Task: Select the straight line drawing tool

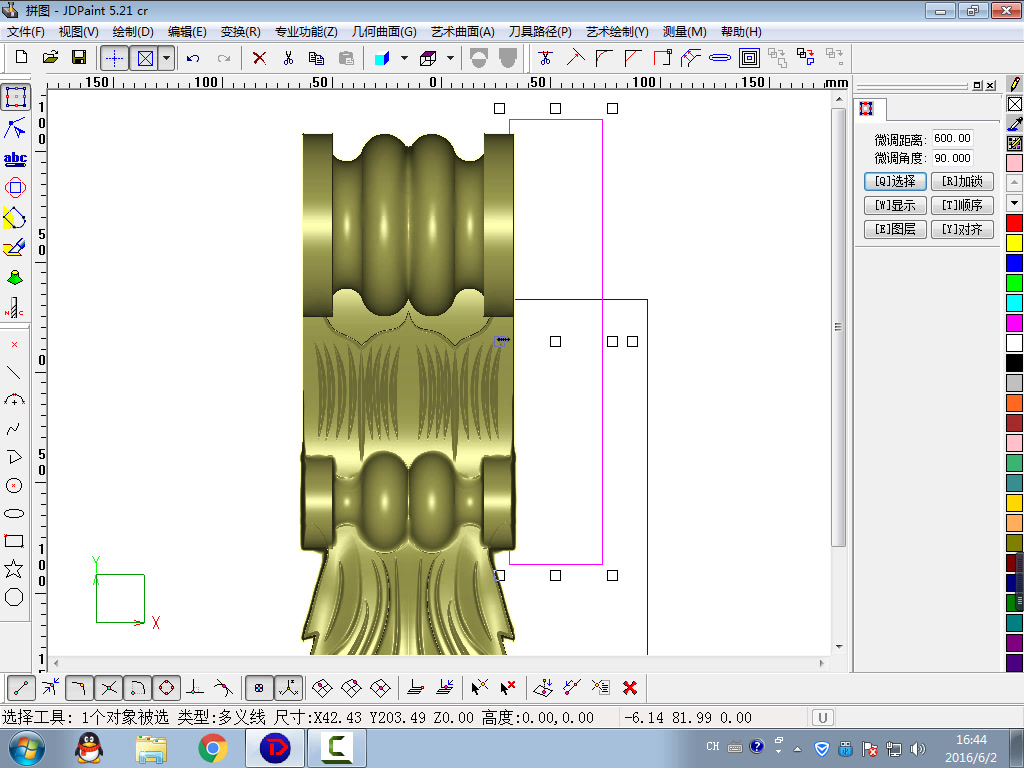Action: point(14,372)
